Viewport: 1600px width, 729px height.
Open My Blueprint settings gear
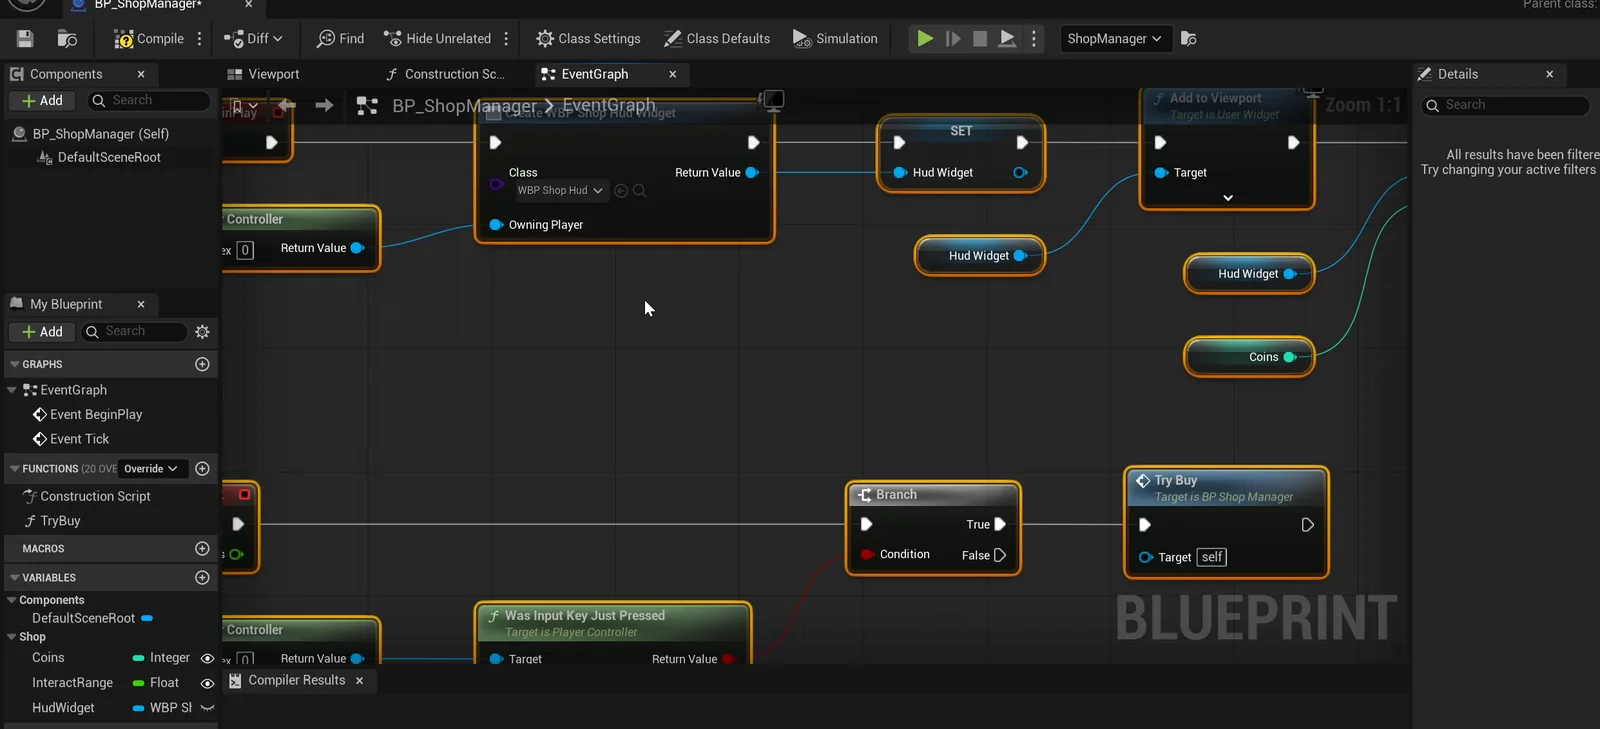(202, 332)
